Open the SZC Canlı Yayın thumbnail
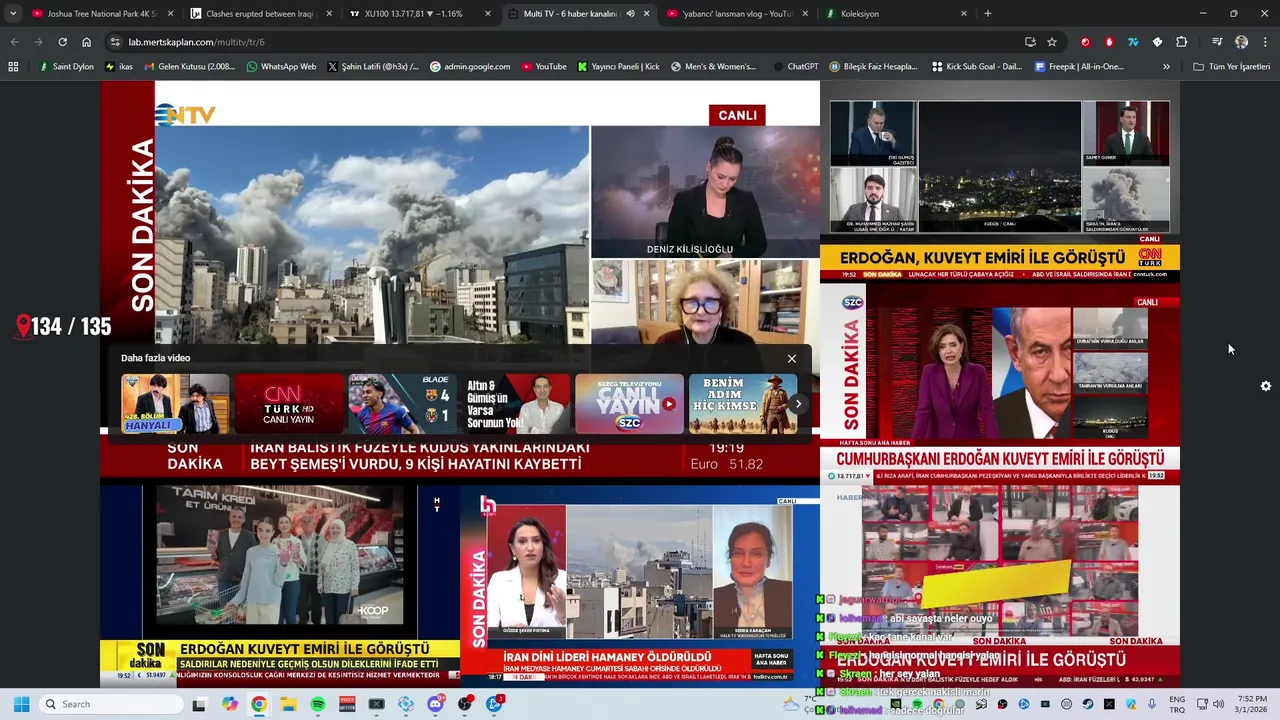 629,404
